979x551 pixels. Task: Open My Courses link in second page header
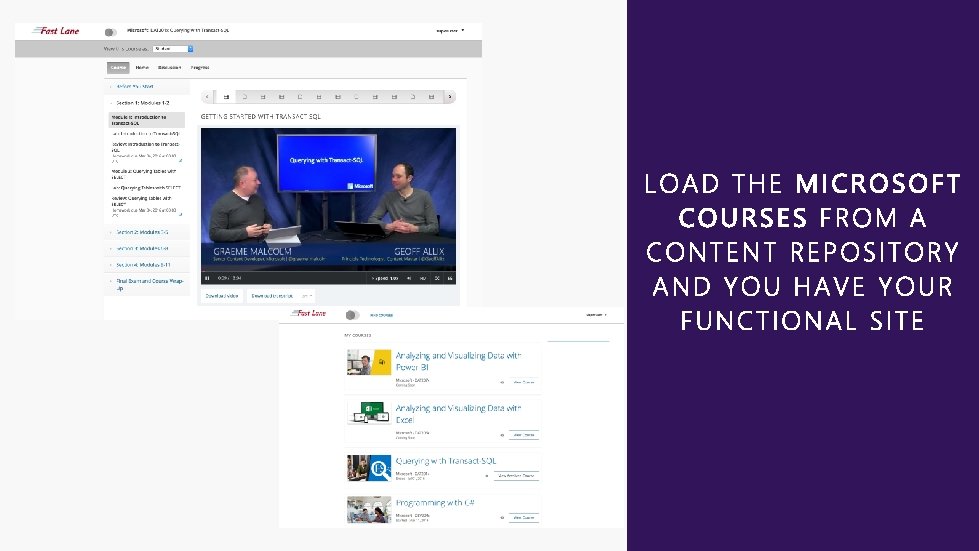(x=381, y=315)
